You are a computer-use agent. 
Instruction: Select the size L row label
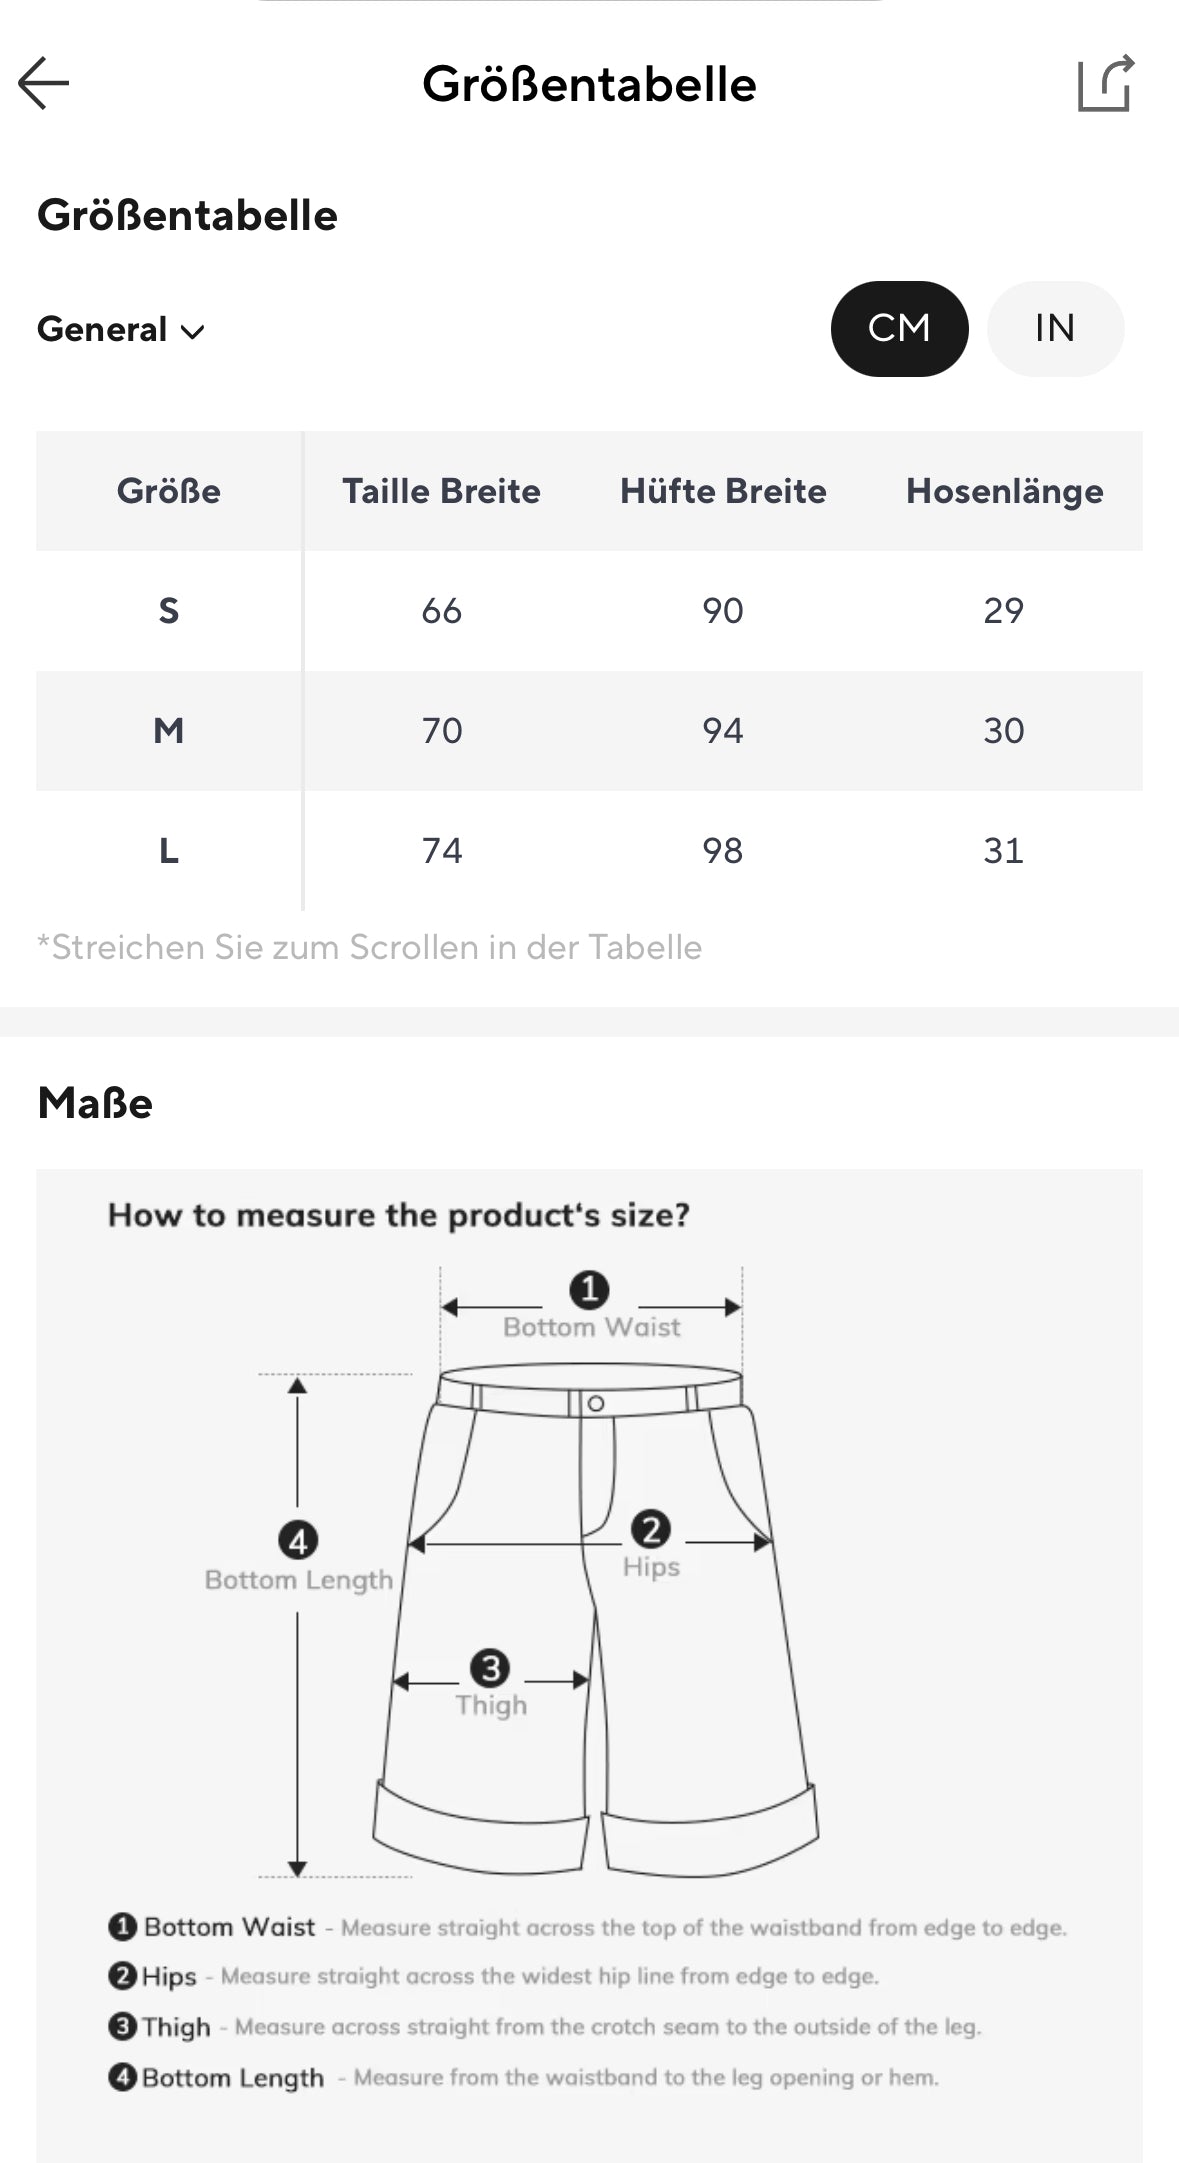point(169,851)
